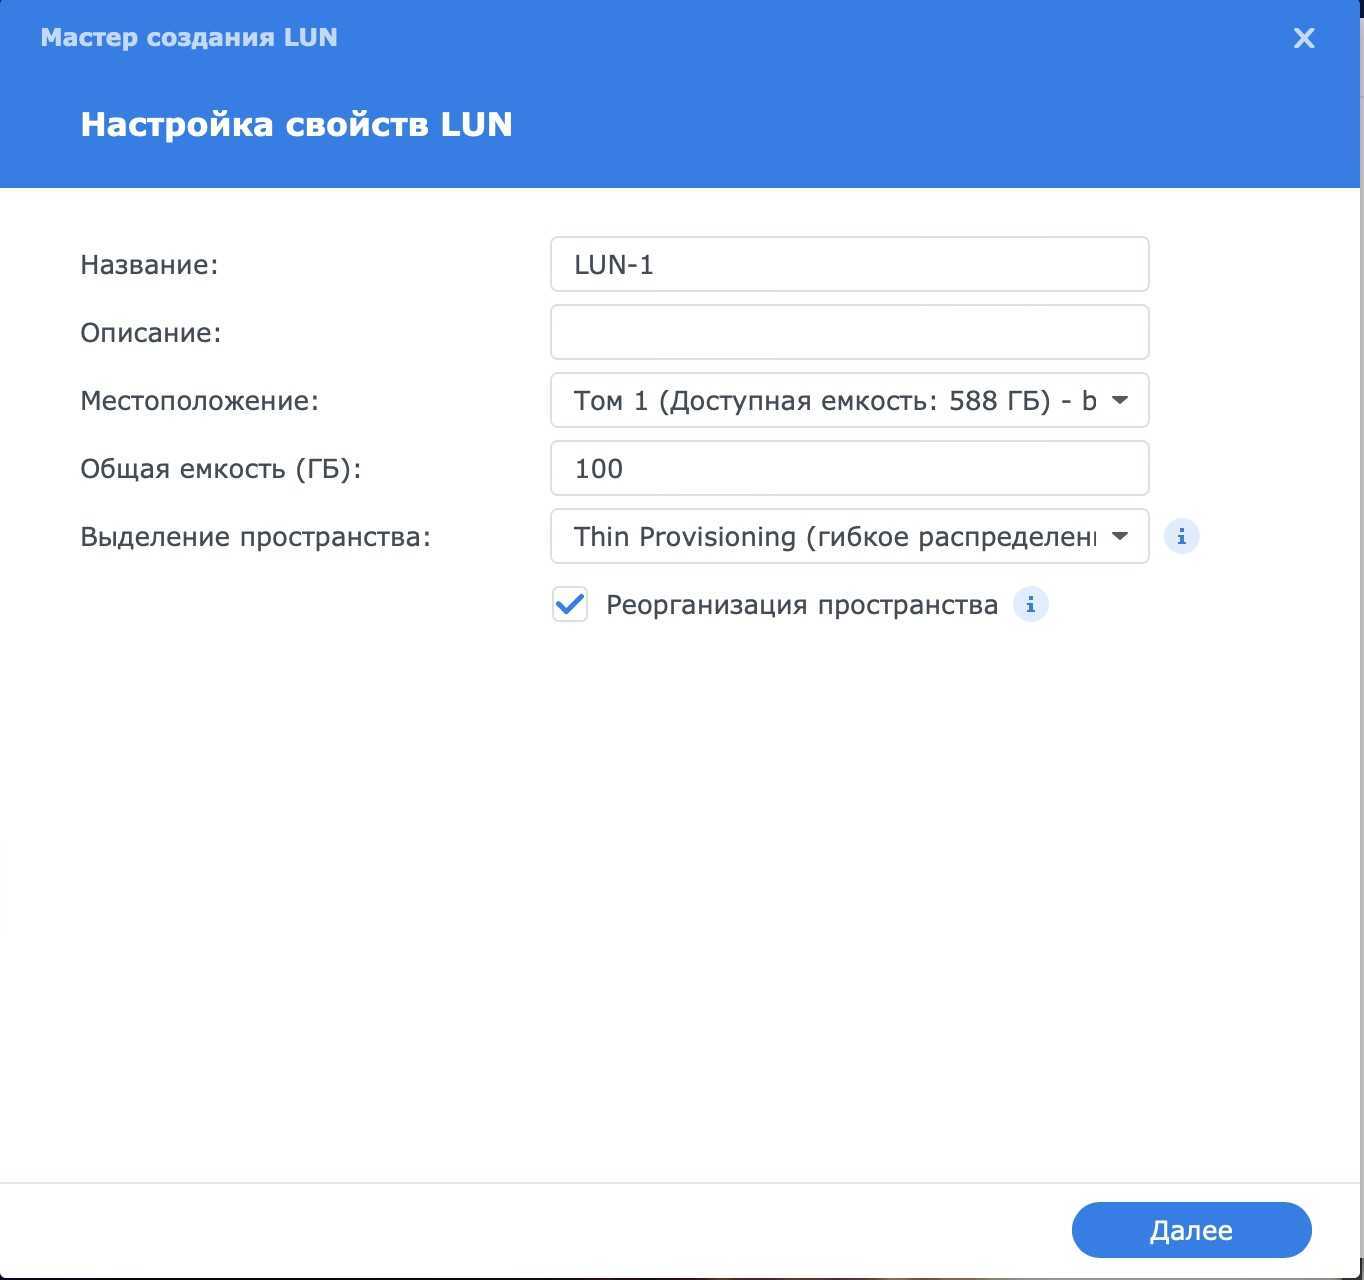1364x1280 pixels.
Task: Focus the Название field containing LUN-1
Action: coord(849,265)
